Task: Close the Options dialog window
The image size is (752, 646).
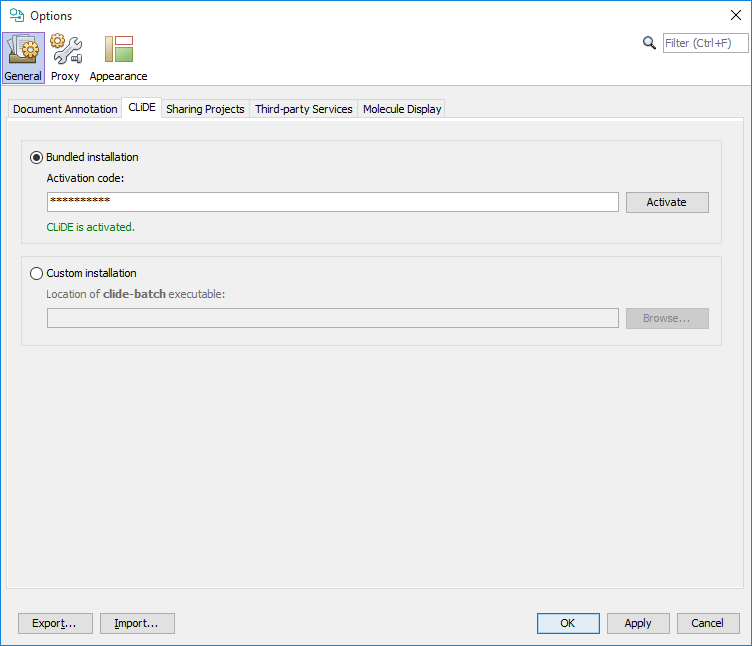Action: [735, 15]
